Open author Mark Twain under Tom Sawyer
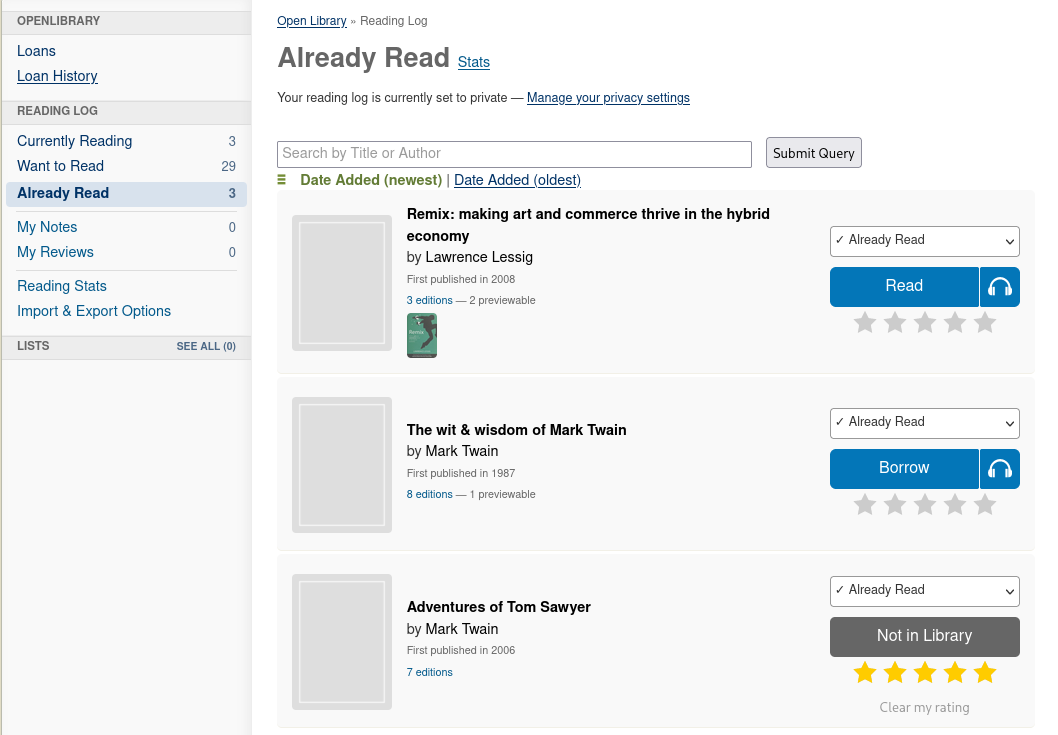This screenshot has height=735, width=1058. [462, 628]
